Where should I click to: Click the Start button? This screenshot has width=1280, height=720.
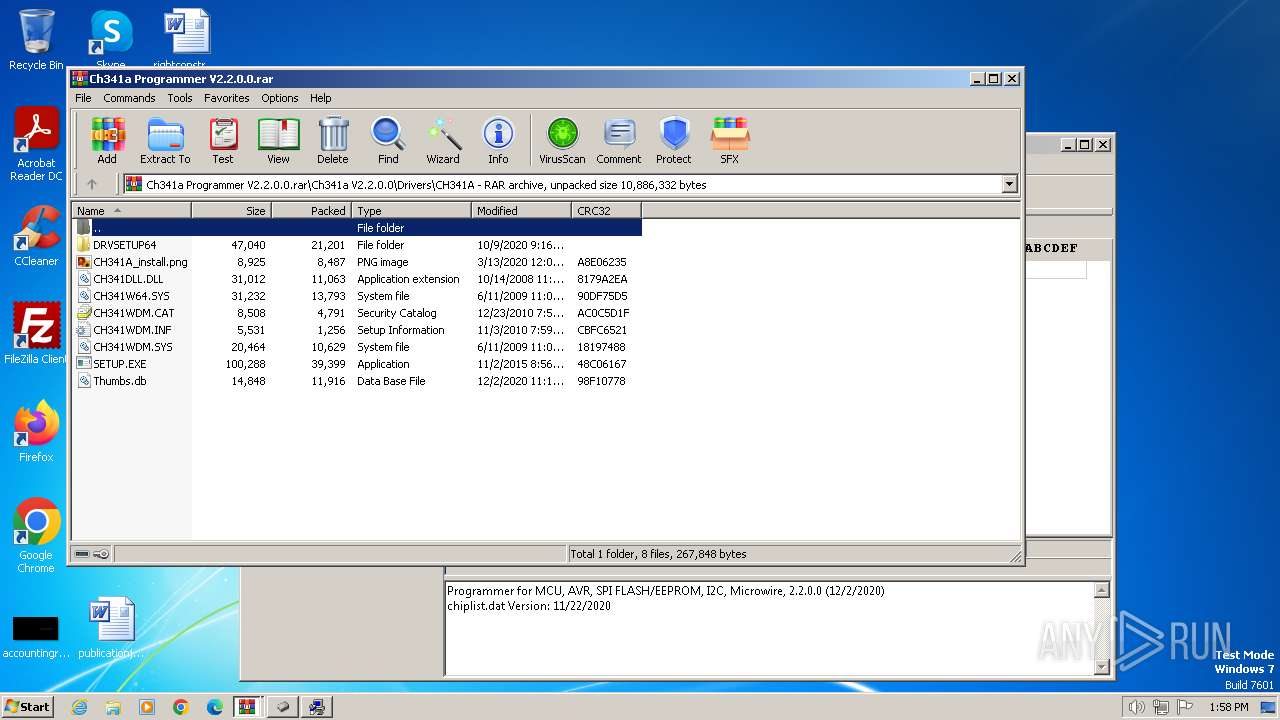(28, 707)
